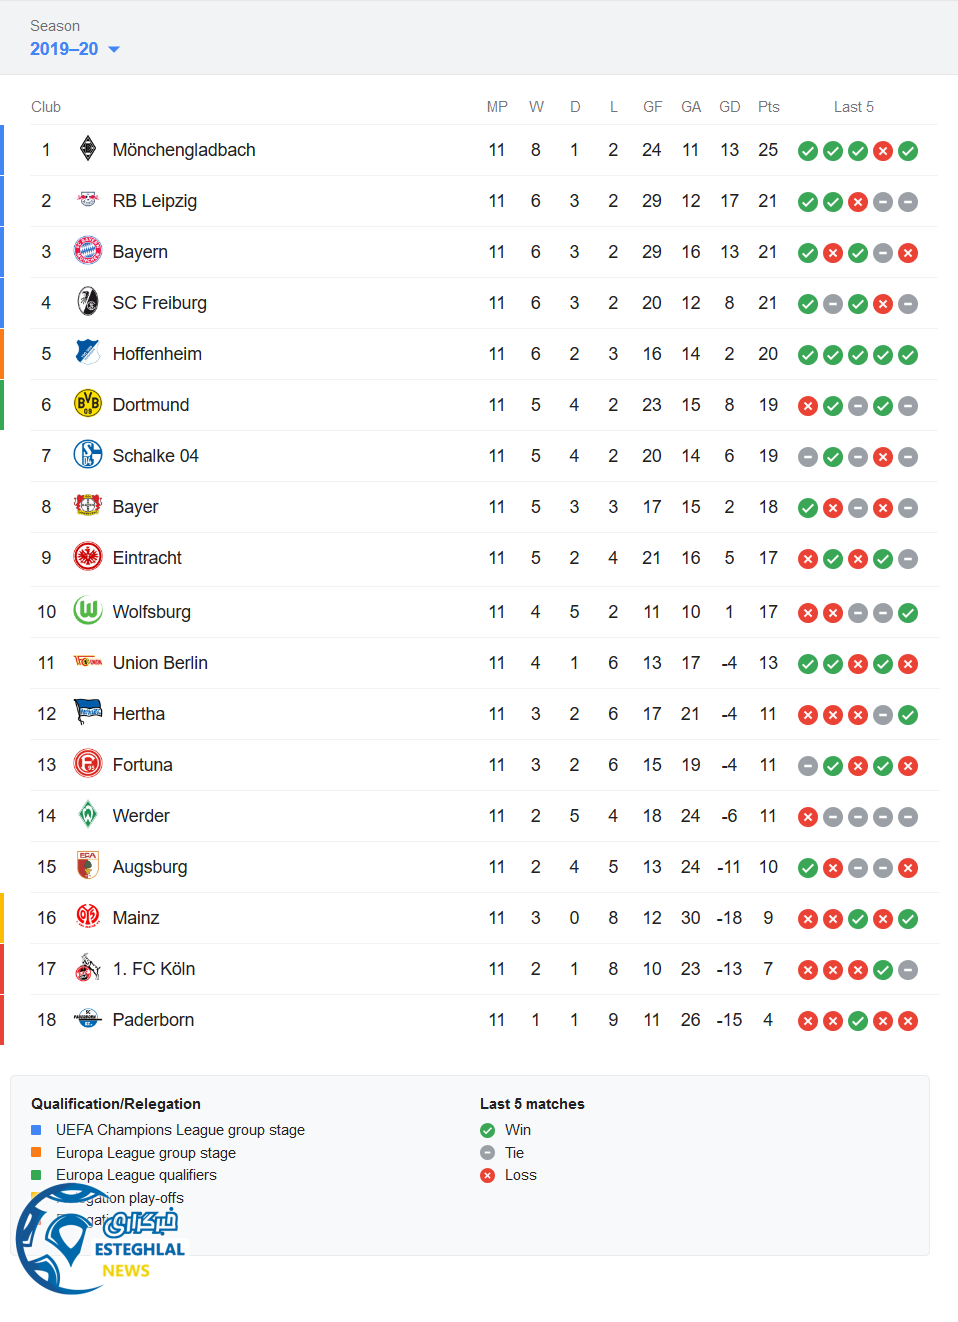Click the red Loss legend icon
958x1322 pixels.
point(488,1176)
